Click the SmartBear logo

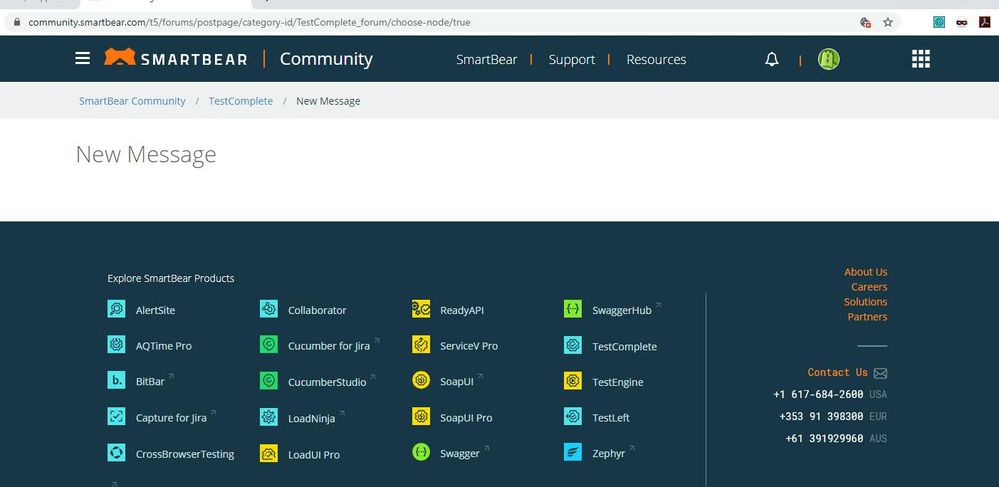pyautogui.click(x=176, y=59)
